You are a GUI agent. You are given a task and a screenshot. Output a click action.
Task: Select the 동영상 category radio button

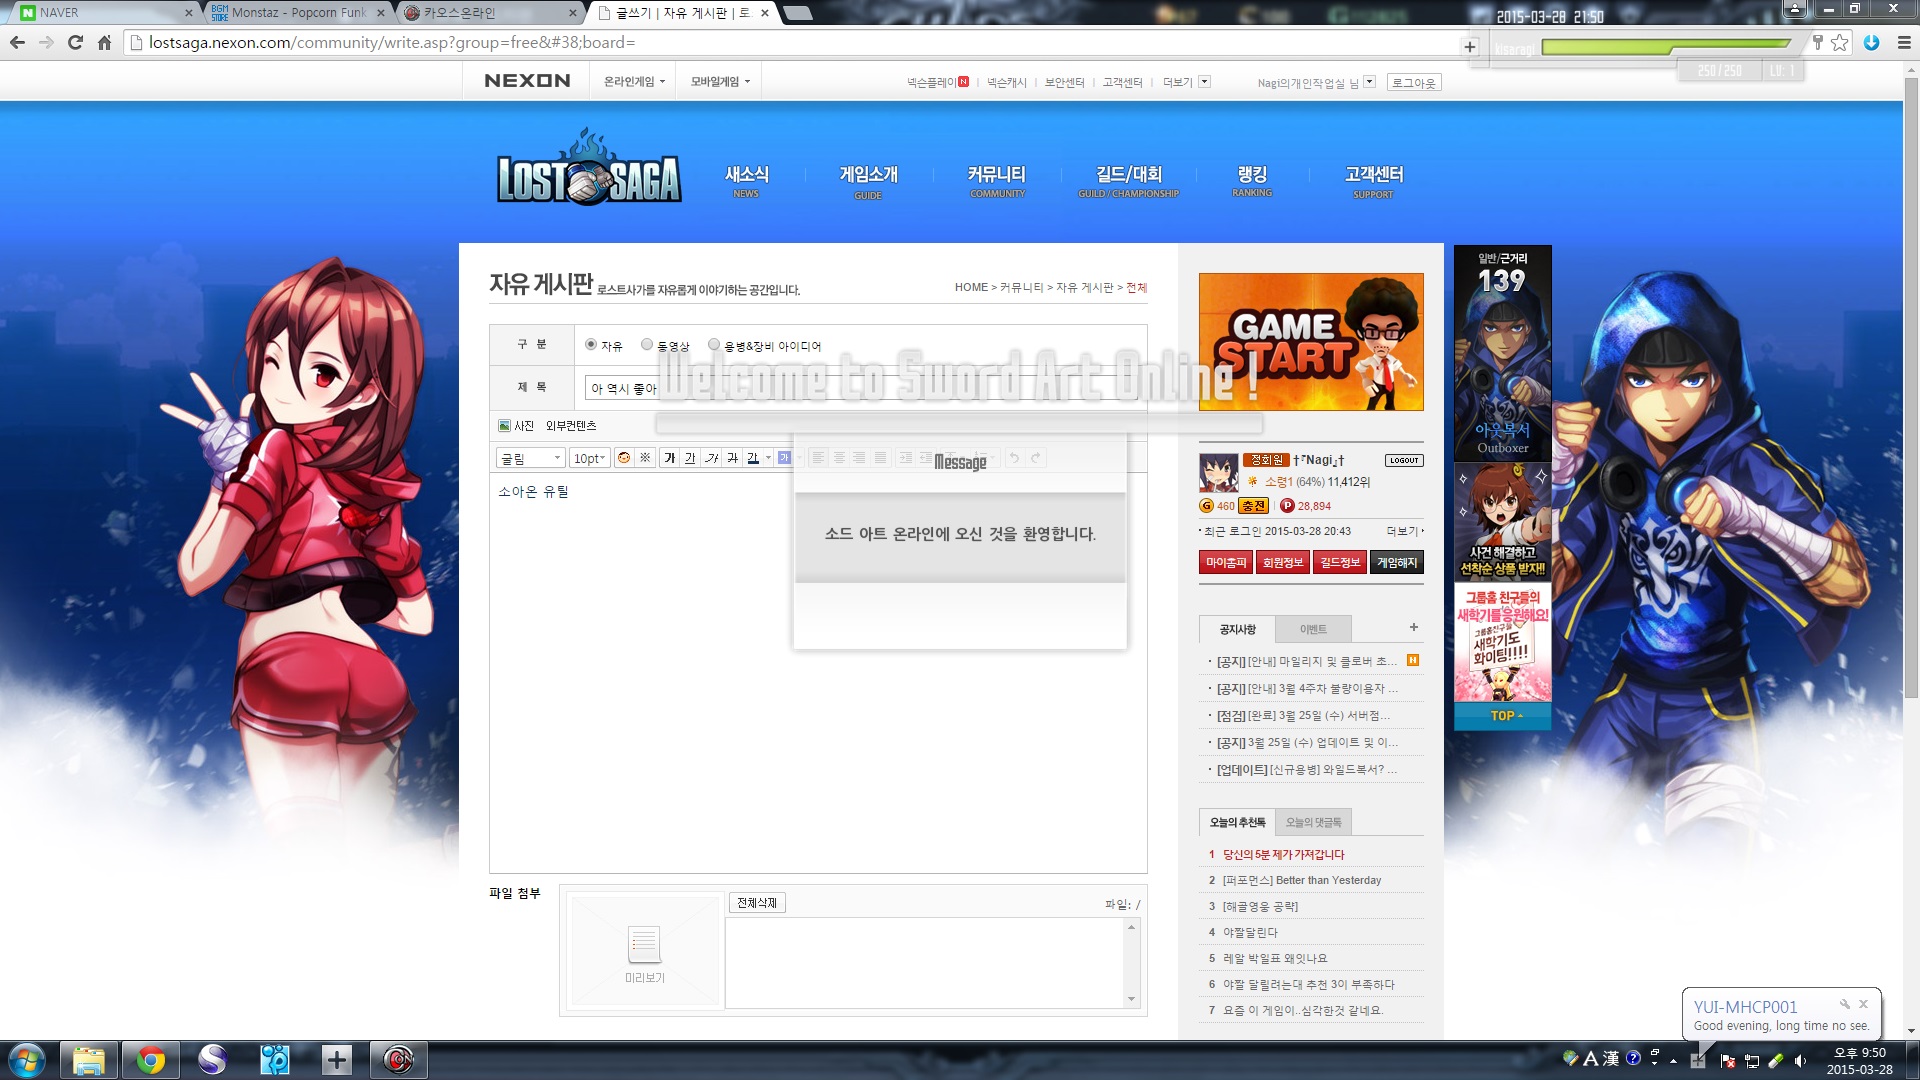point(647,344)
